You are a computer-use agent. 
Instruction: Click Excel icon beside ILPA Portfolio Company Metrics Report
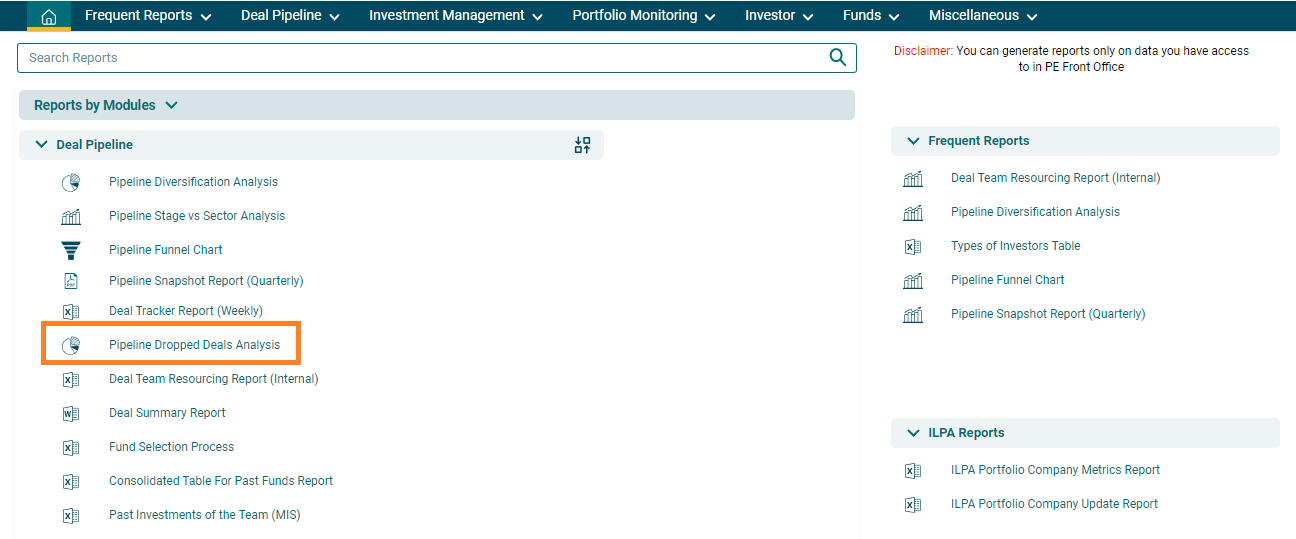click(x=912, y=470)
